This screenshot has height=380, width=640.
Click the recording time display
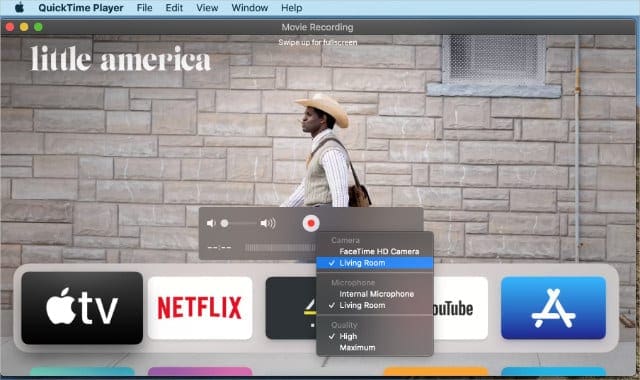coord(219,247)
